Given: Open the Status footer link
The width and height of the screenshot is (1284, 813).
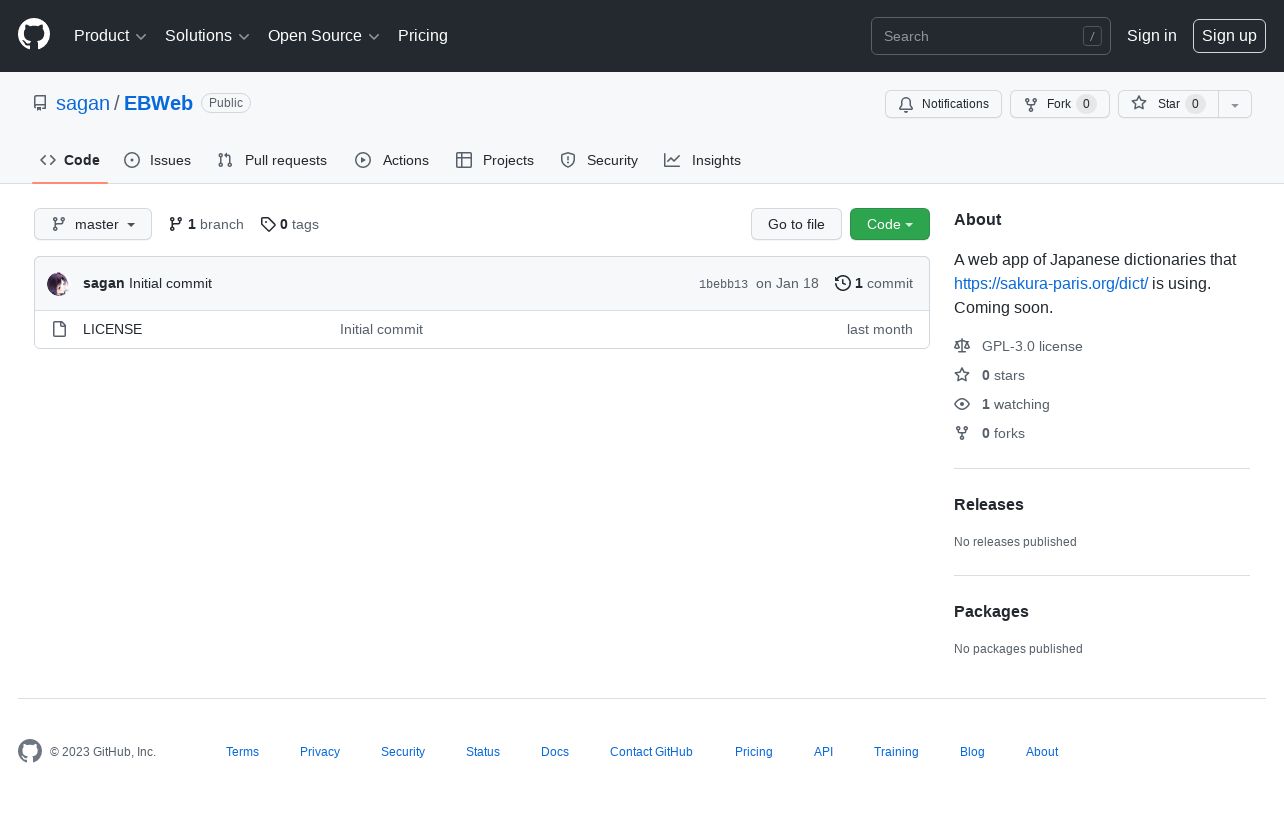Looking at the screenshot, I should 483,752.
